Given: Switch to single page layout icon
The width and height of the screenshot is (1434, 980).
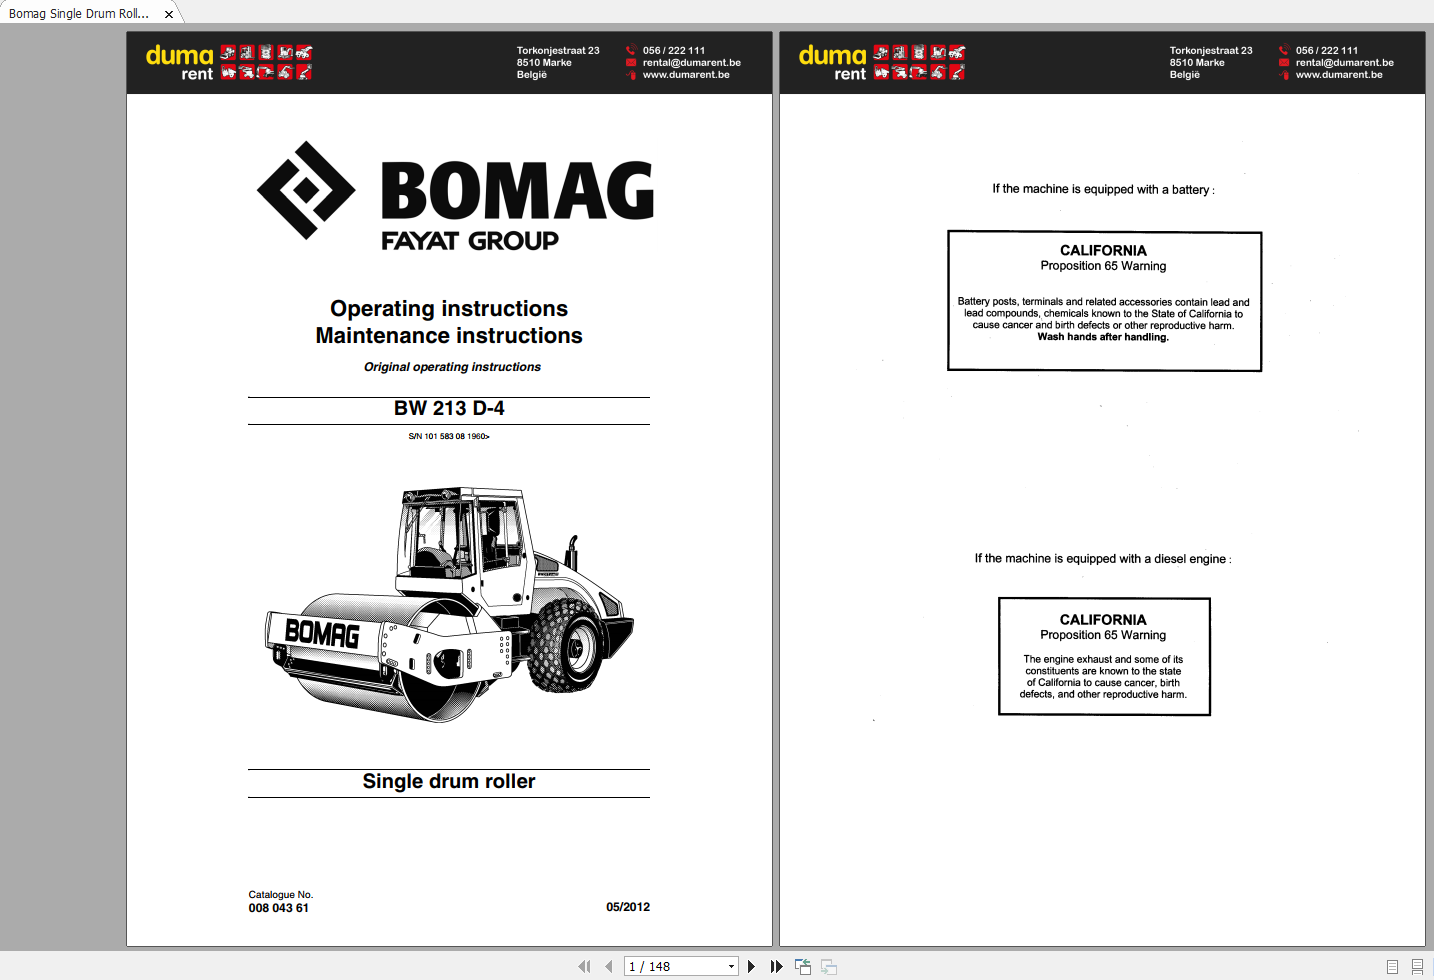Looking at the screenshot, I should coord(1392,966).
